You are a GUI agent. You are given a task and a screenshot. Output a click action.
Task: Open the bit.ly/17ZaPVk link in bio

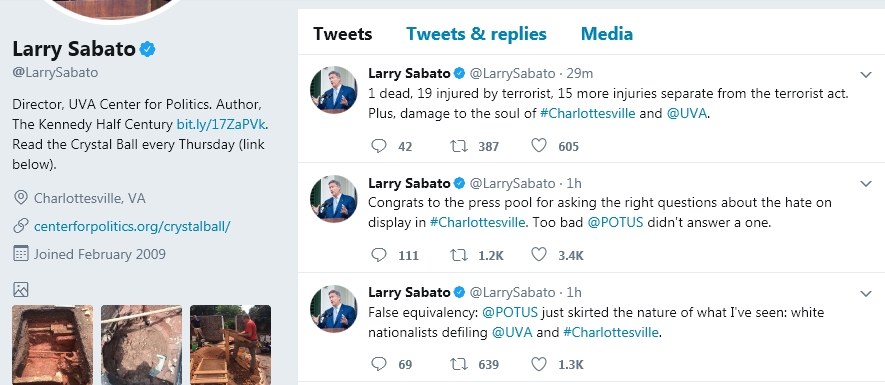tap(221, 124)
